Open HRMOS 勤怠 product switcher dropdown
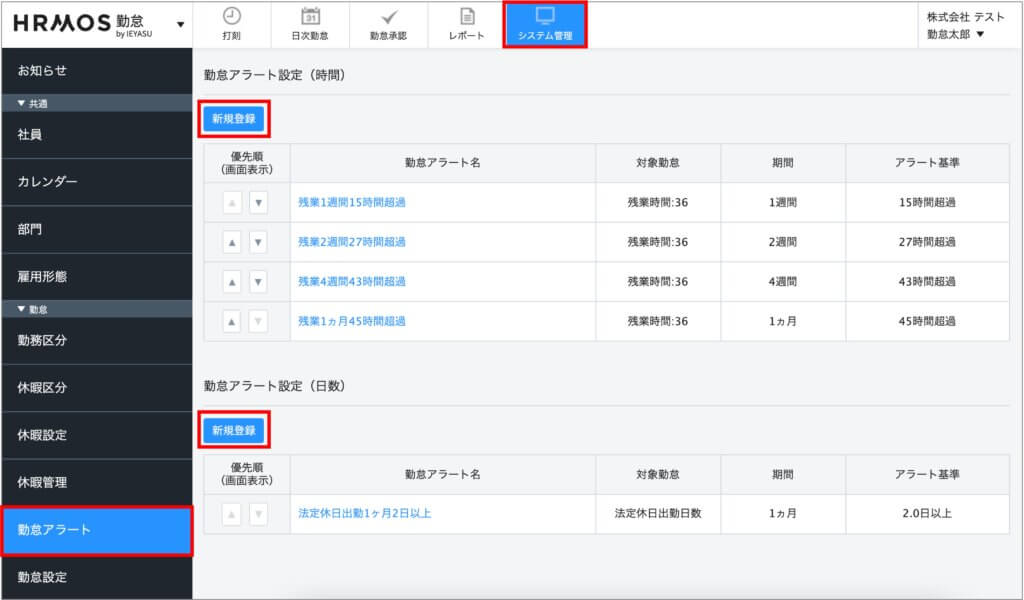Image resolution: width=1024 pixels, height=600 pixels. click(180, 24)
